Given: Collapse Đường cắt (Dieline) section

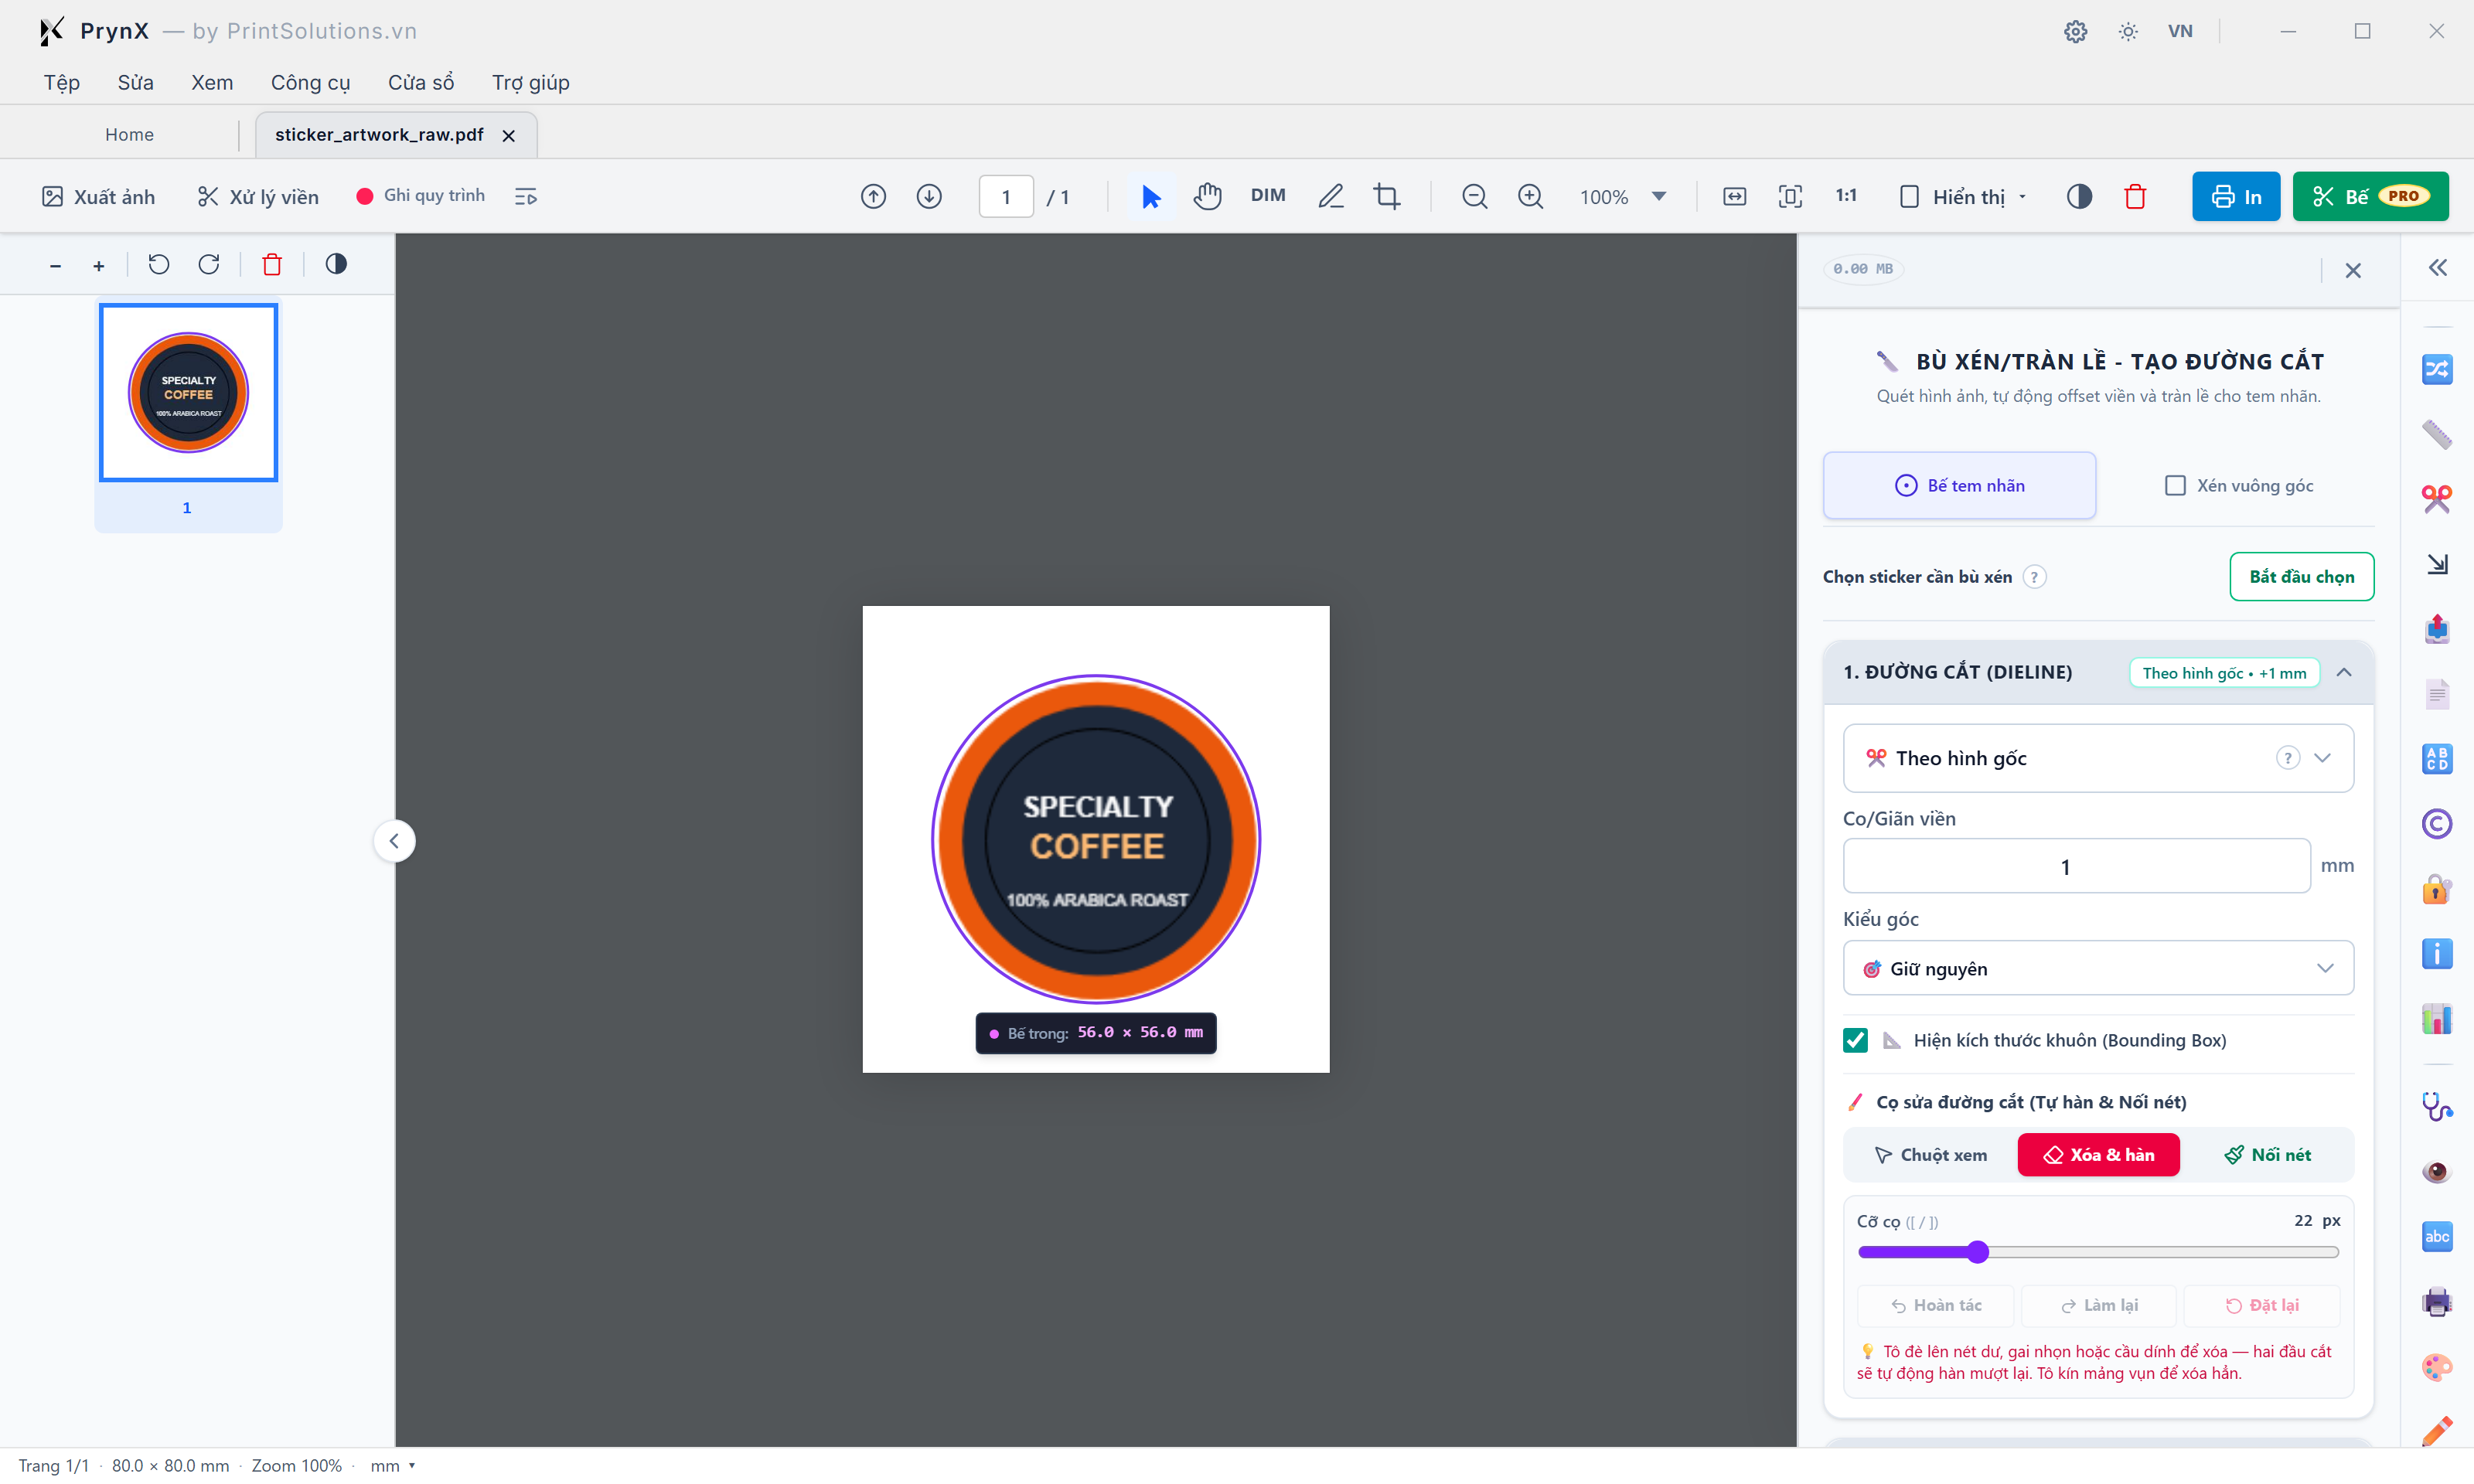Looking at the screenshot, I should pos(2344,672).
